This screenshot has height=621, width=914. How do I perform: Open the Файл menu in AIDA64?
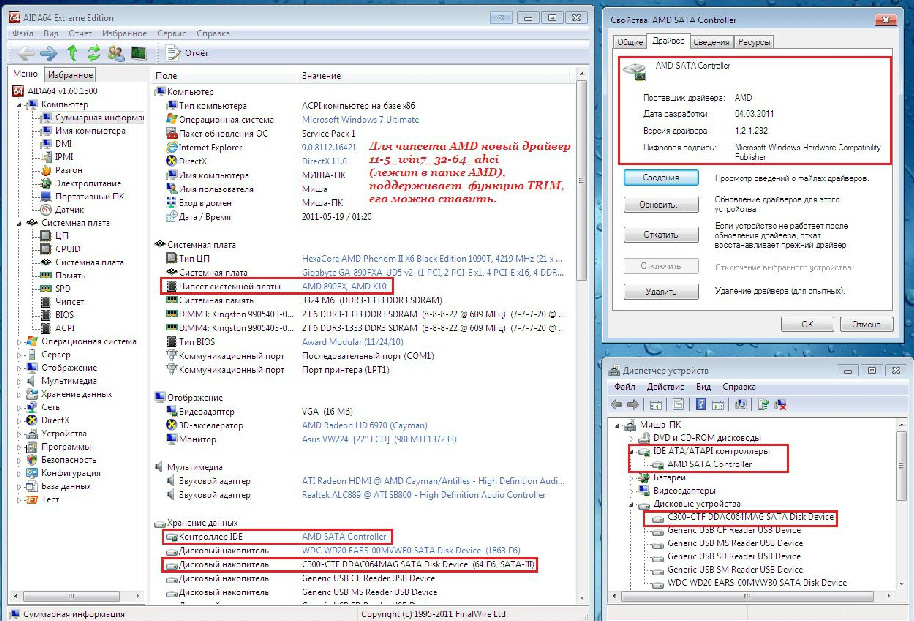(x=23, y=33)
